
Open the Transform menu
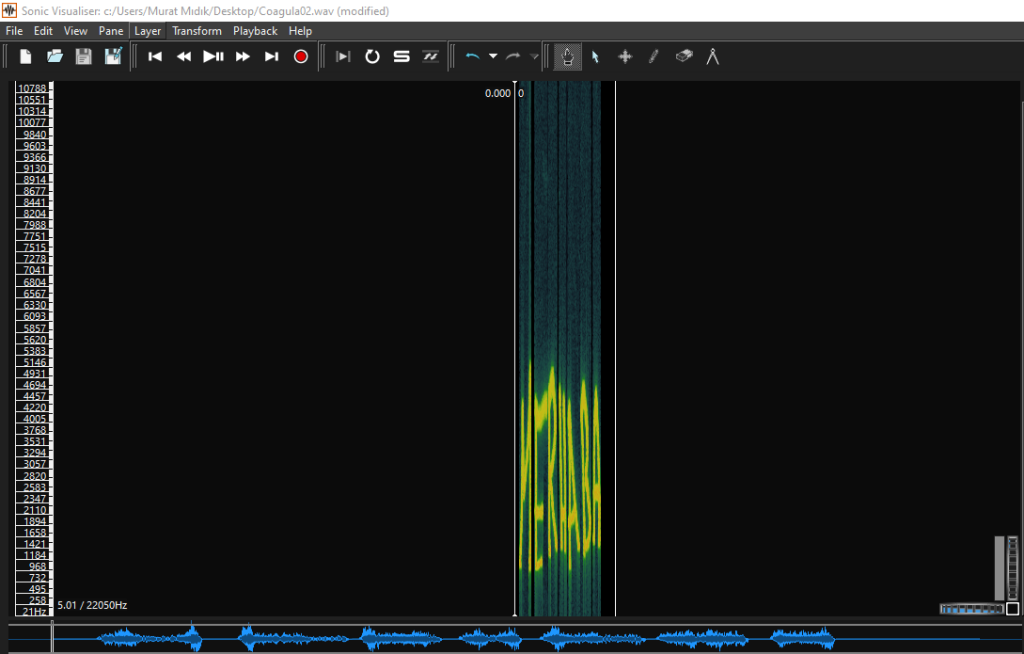click(196, 31)
